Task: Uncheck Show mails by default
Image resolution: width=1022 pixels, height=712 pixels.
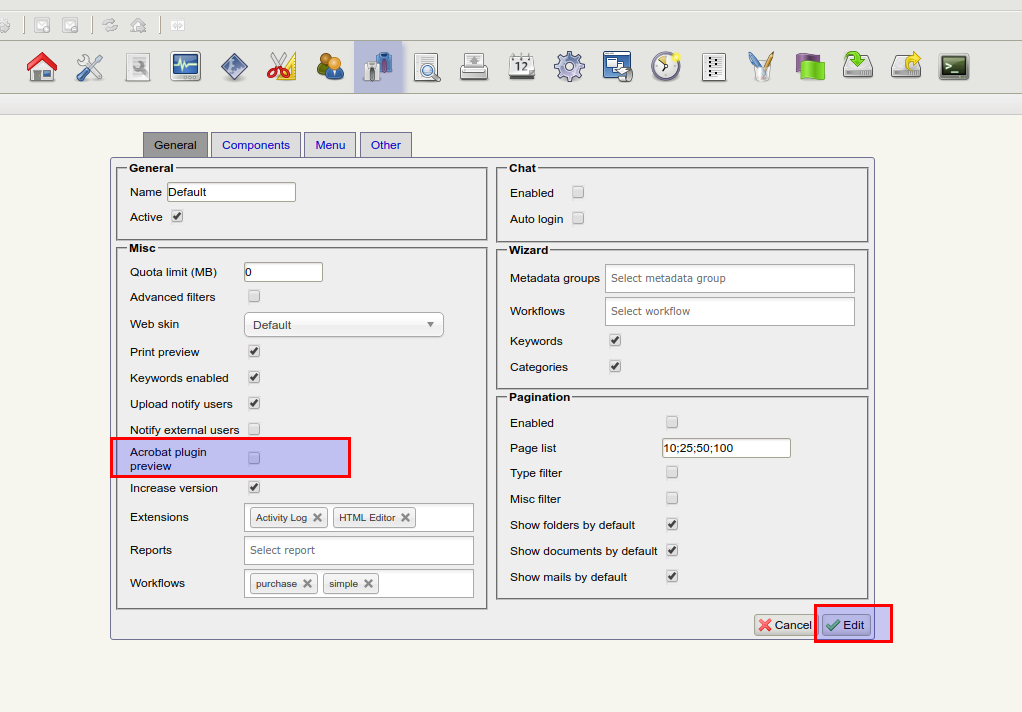Action: [x=672, y=576]
